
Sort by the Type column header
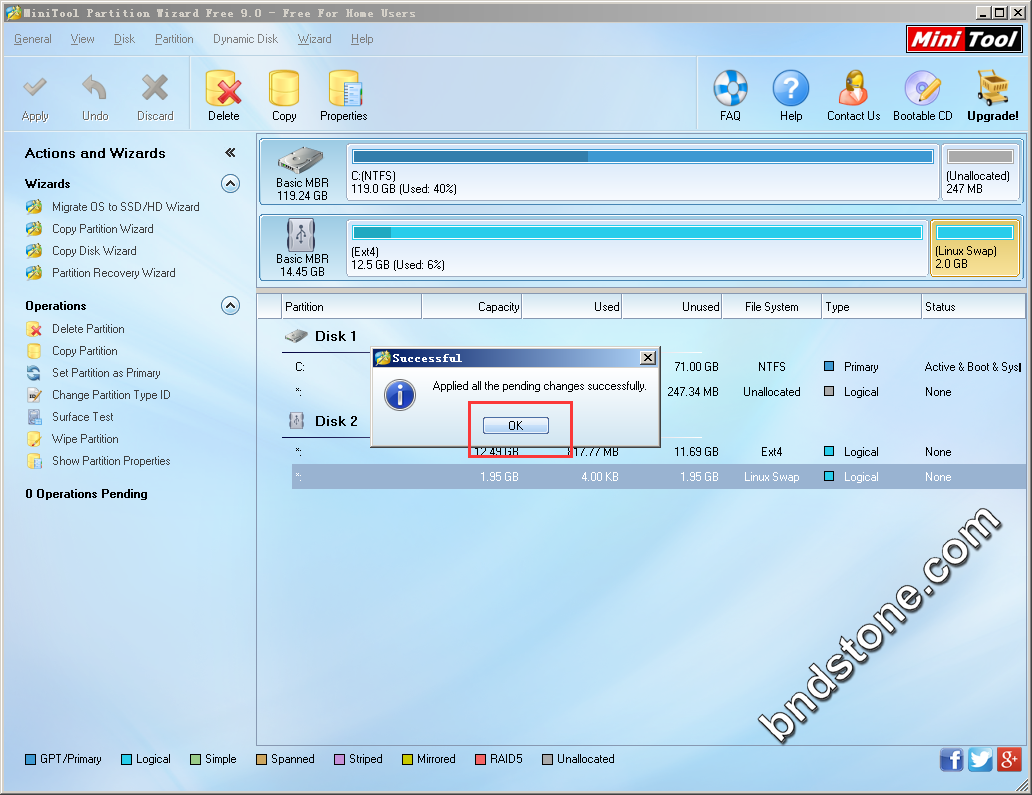point(872,307)
